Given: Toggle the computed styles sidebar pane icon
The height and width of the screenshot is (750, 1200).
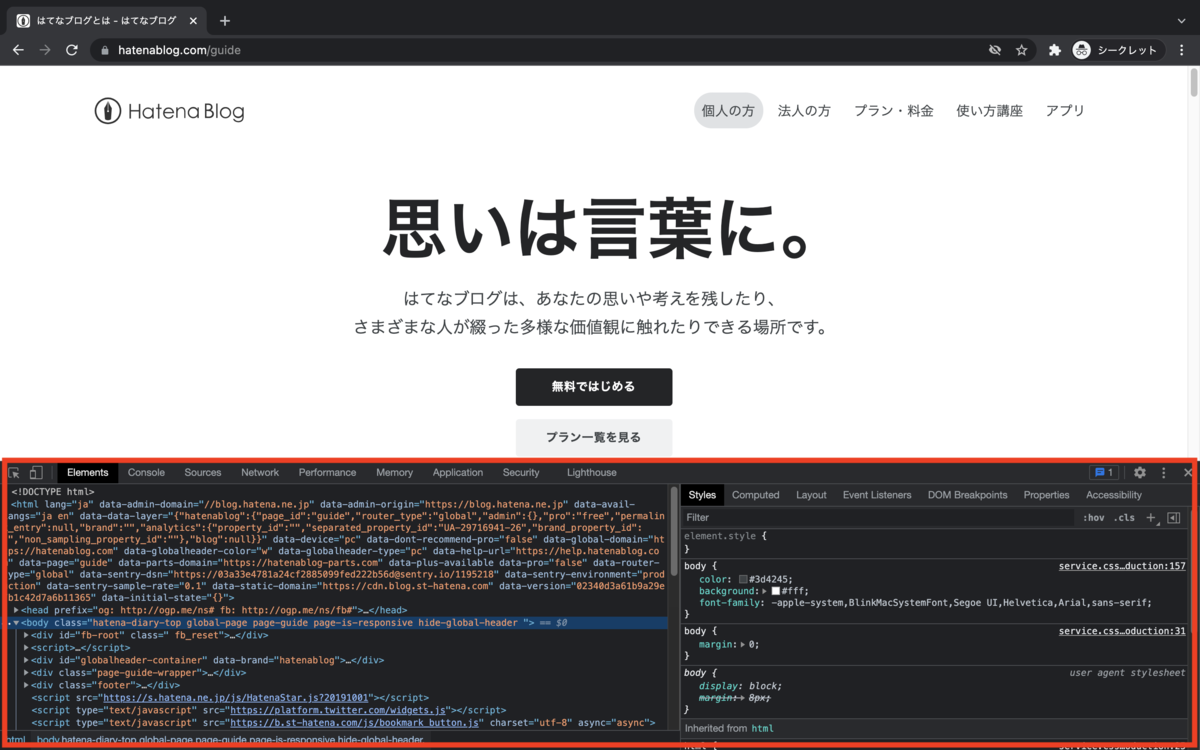Looking at the screenshot, I should (1174, 518).
